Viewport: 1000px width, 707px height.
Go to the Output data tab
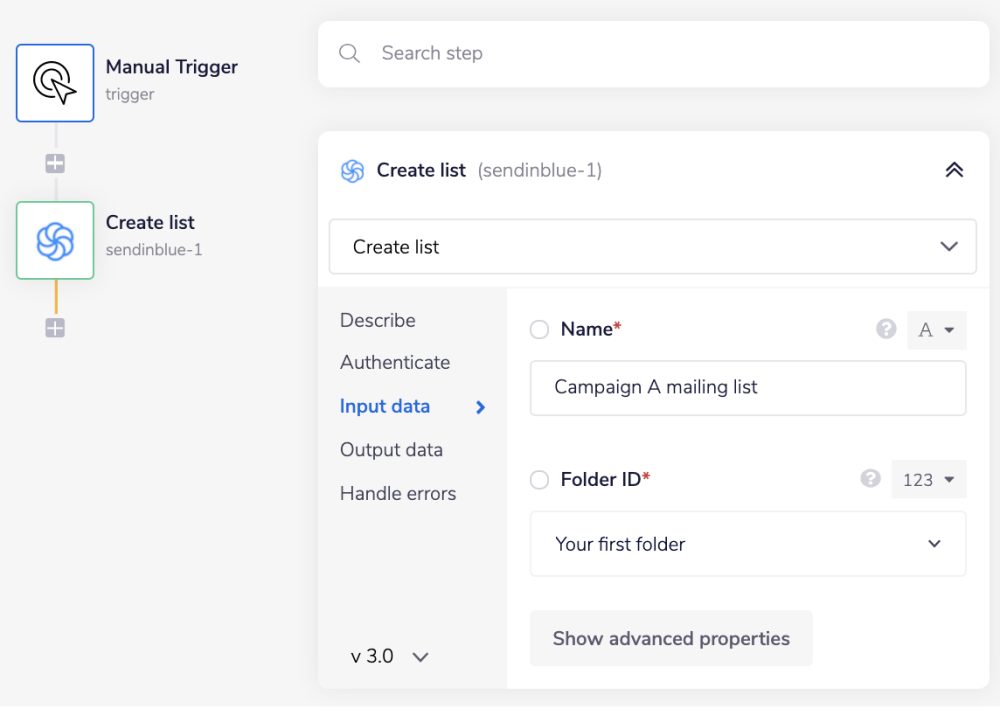(391, 450)
